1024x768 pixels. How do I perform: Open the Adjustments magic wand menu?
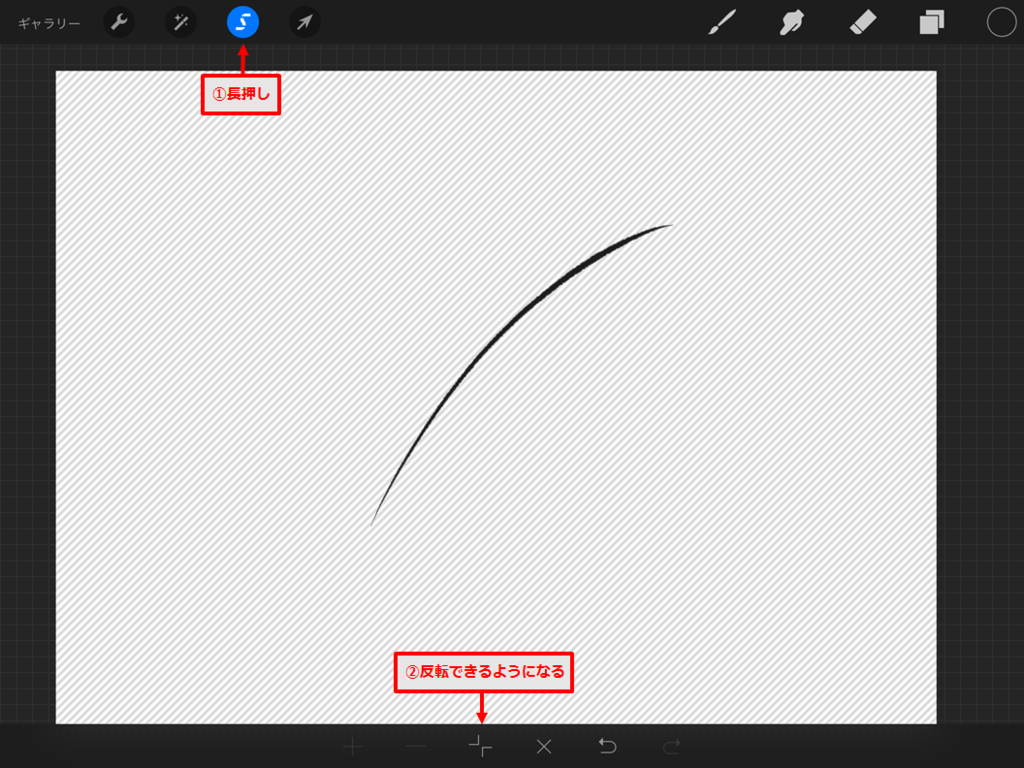coord(181,22)
